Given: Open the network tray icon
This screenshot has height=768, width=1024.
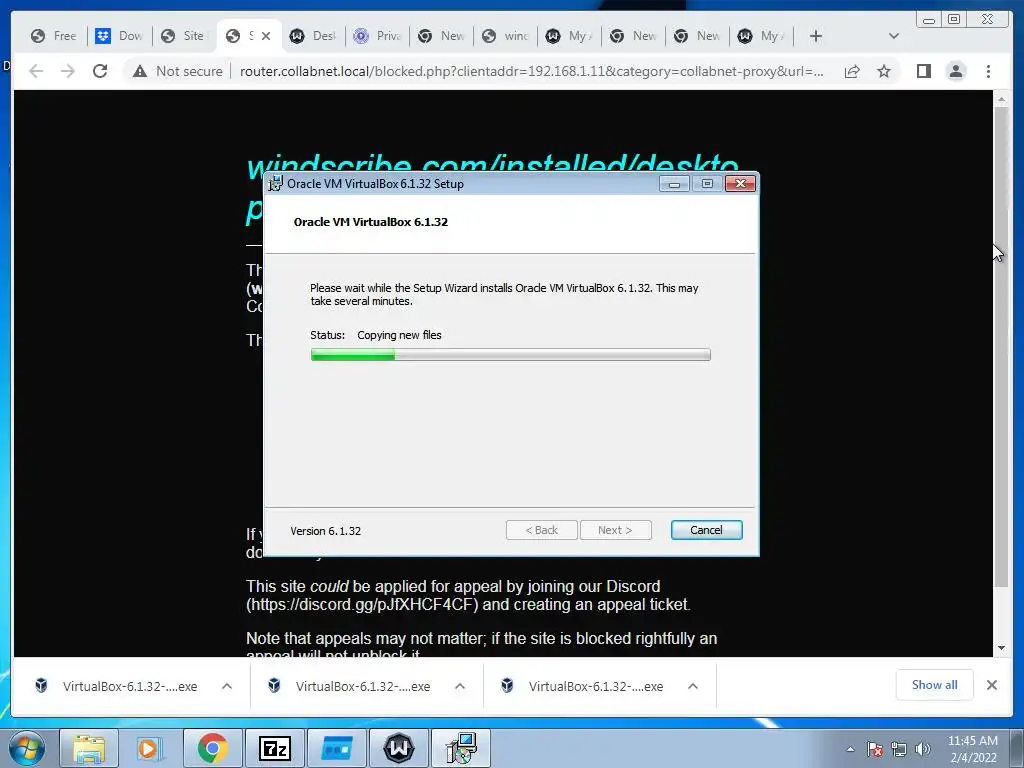Looking at the screenshot, I should tap(899, 749).
